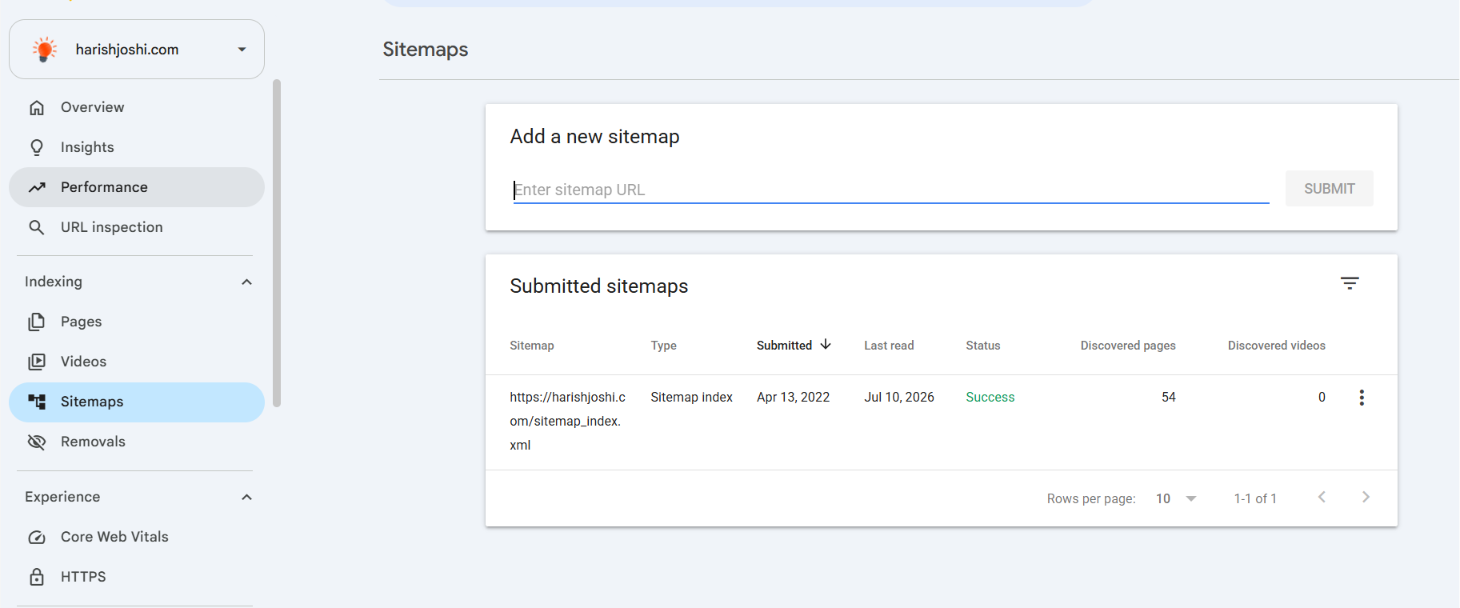1460x608 pixels.
Task: Click the Performance trend arrow icon
Action: 37,187
